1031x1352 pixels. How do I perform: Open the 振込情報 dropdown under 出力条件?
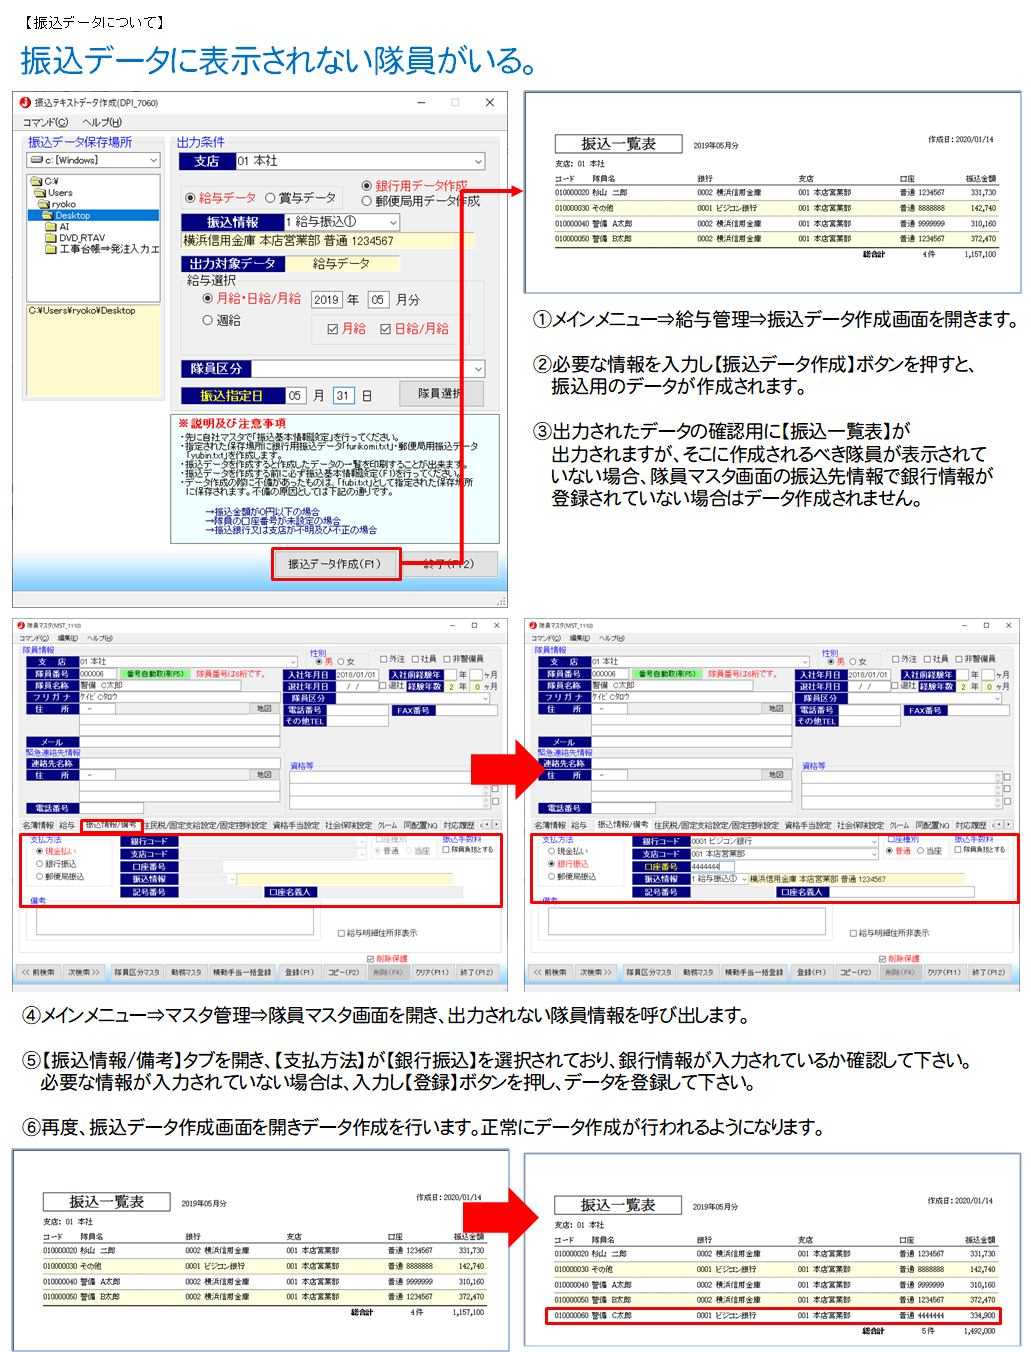(393, 222)
